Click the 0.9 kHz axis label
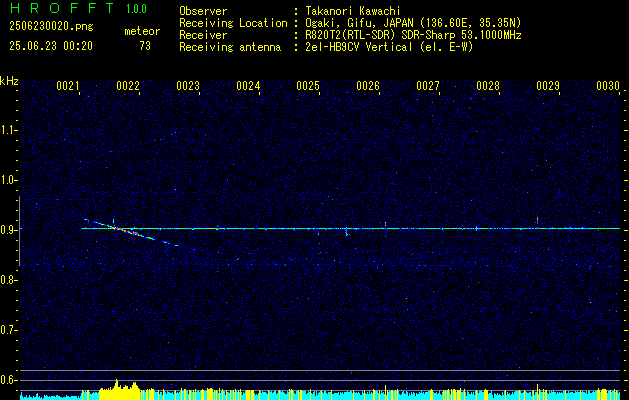 click(x=8, y=230)
